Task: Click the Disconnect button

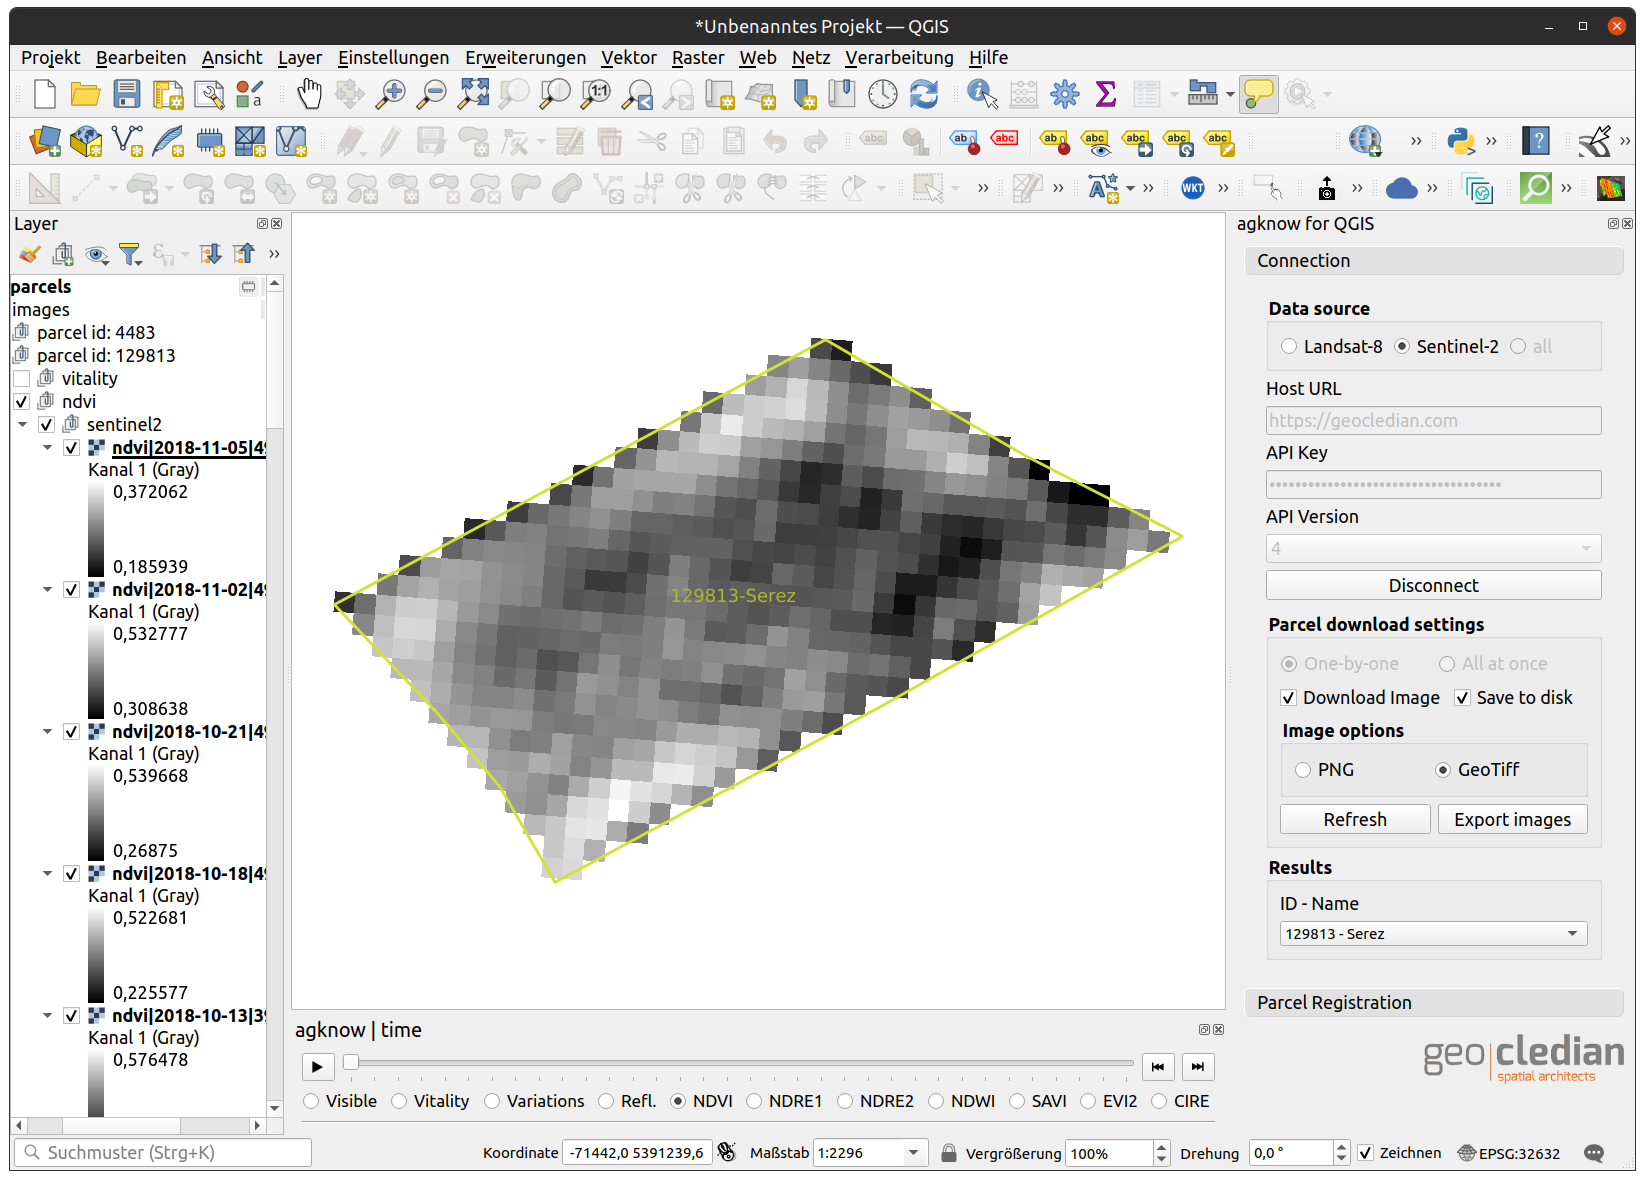Action: 1433,586
